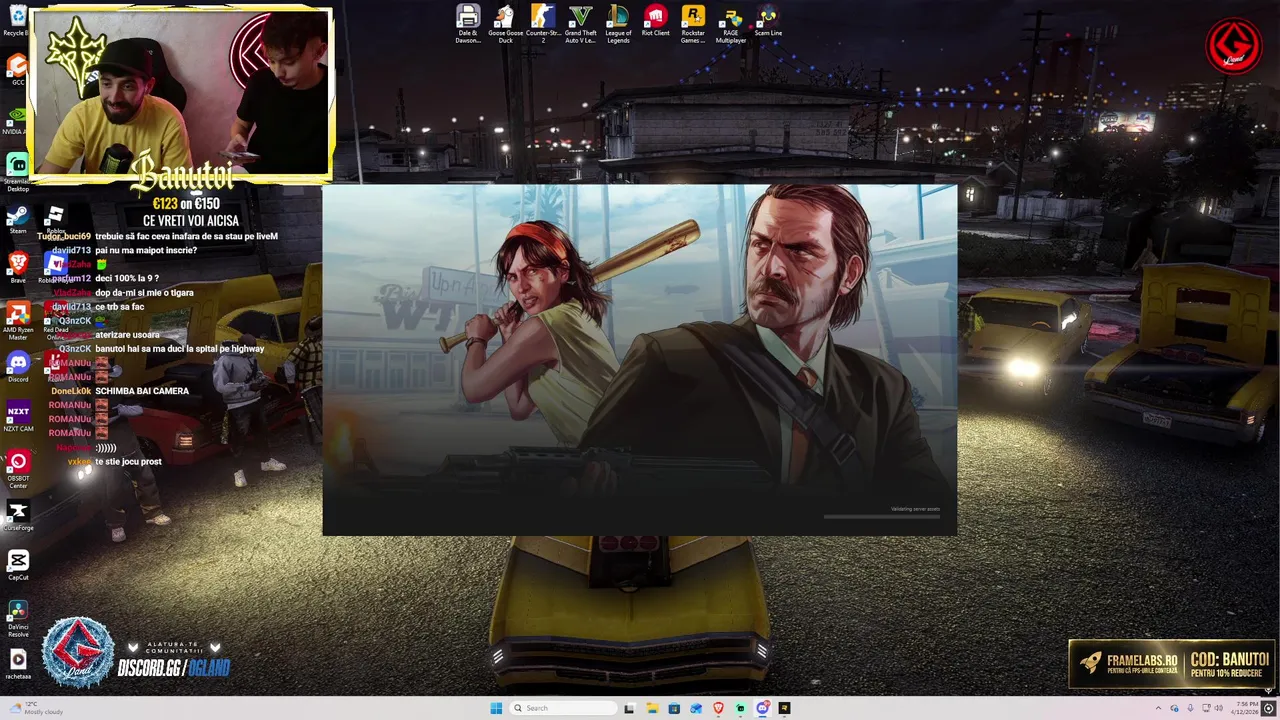The height and width of the screenshot is (720, 1280).
Task: Open DaVinci Resolve desktop icon
Action: (18, 618)
